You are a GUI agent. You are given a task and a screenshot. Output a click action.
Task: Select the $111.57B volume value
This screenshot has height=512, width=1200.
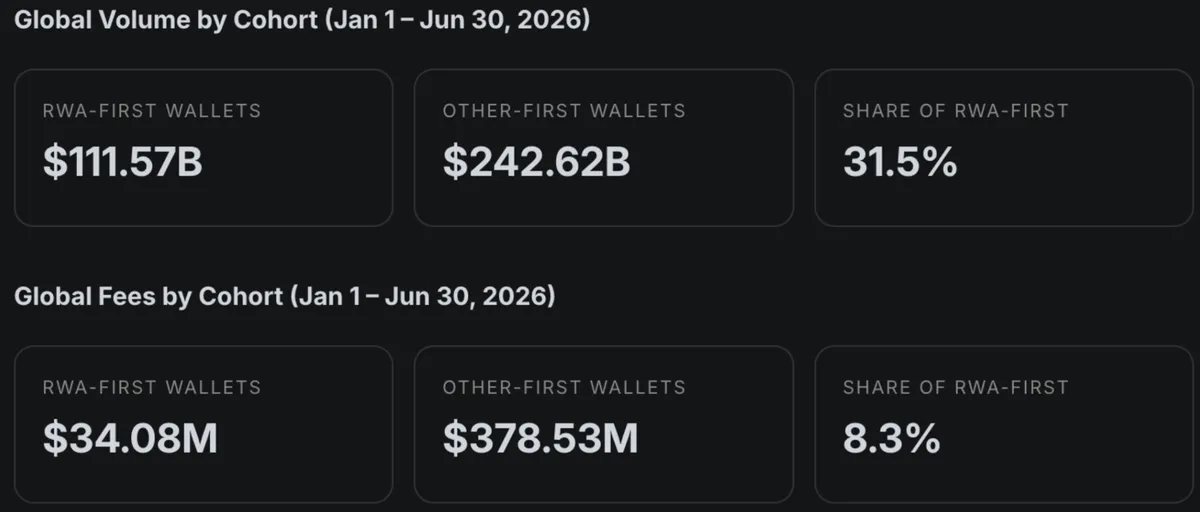tap(123, 162)
